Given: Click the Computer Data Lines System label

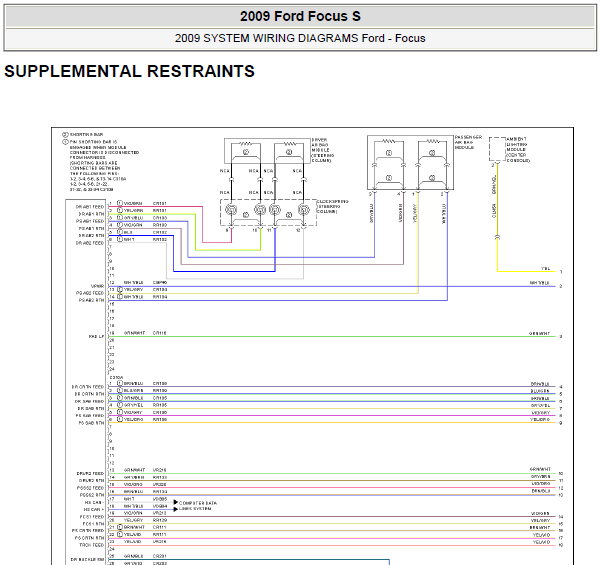Looking at the screenshot, I should (x=198, y=506).
